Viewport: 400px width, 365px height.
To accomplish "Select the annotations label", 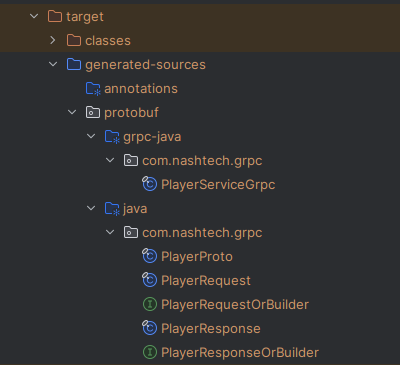I will point(141,89).
